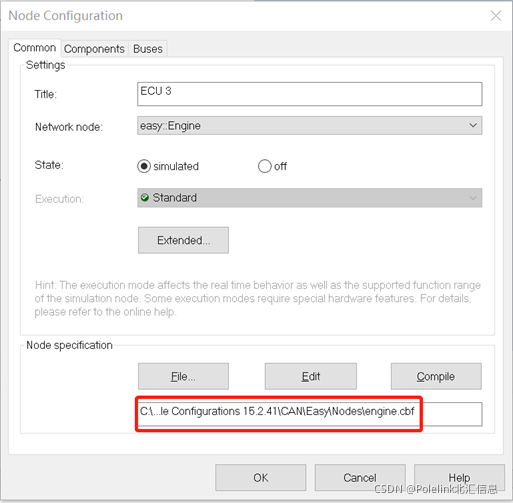
Task: Click the Cancel button
Action: point(360,478)
